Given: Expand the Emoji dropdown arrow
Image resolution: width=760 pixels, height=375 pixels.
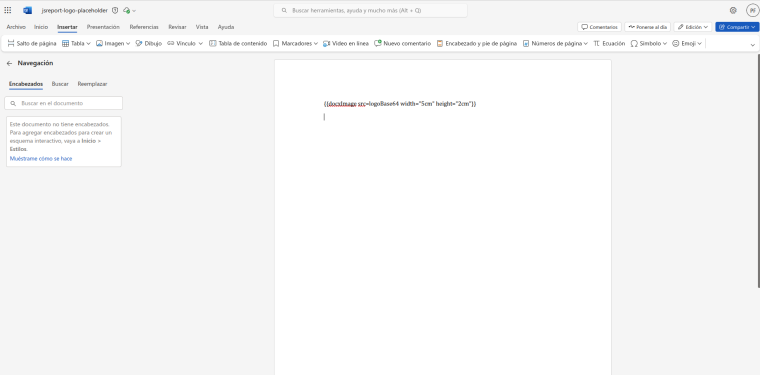Looking at the screenshot, I should pyautogui.click(x=699, y=44).
